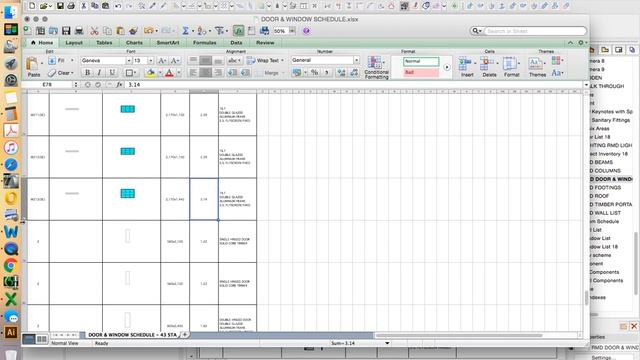Open the font size 13 dropdown
Viewport: 640px width, 360px height.
151,60
